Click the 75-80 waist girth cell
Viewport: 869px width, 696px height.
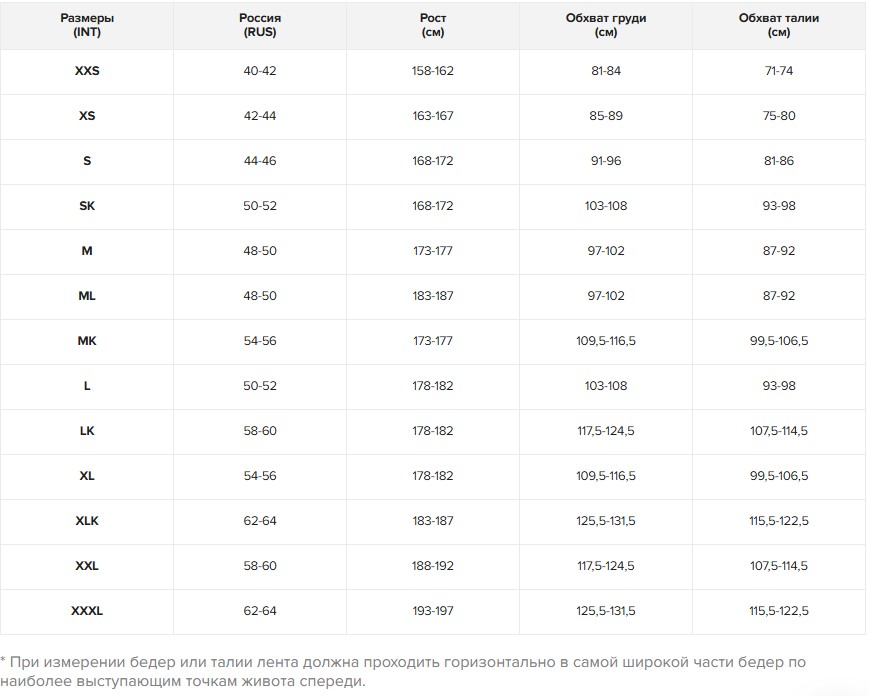779,116
